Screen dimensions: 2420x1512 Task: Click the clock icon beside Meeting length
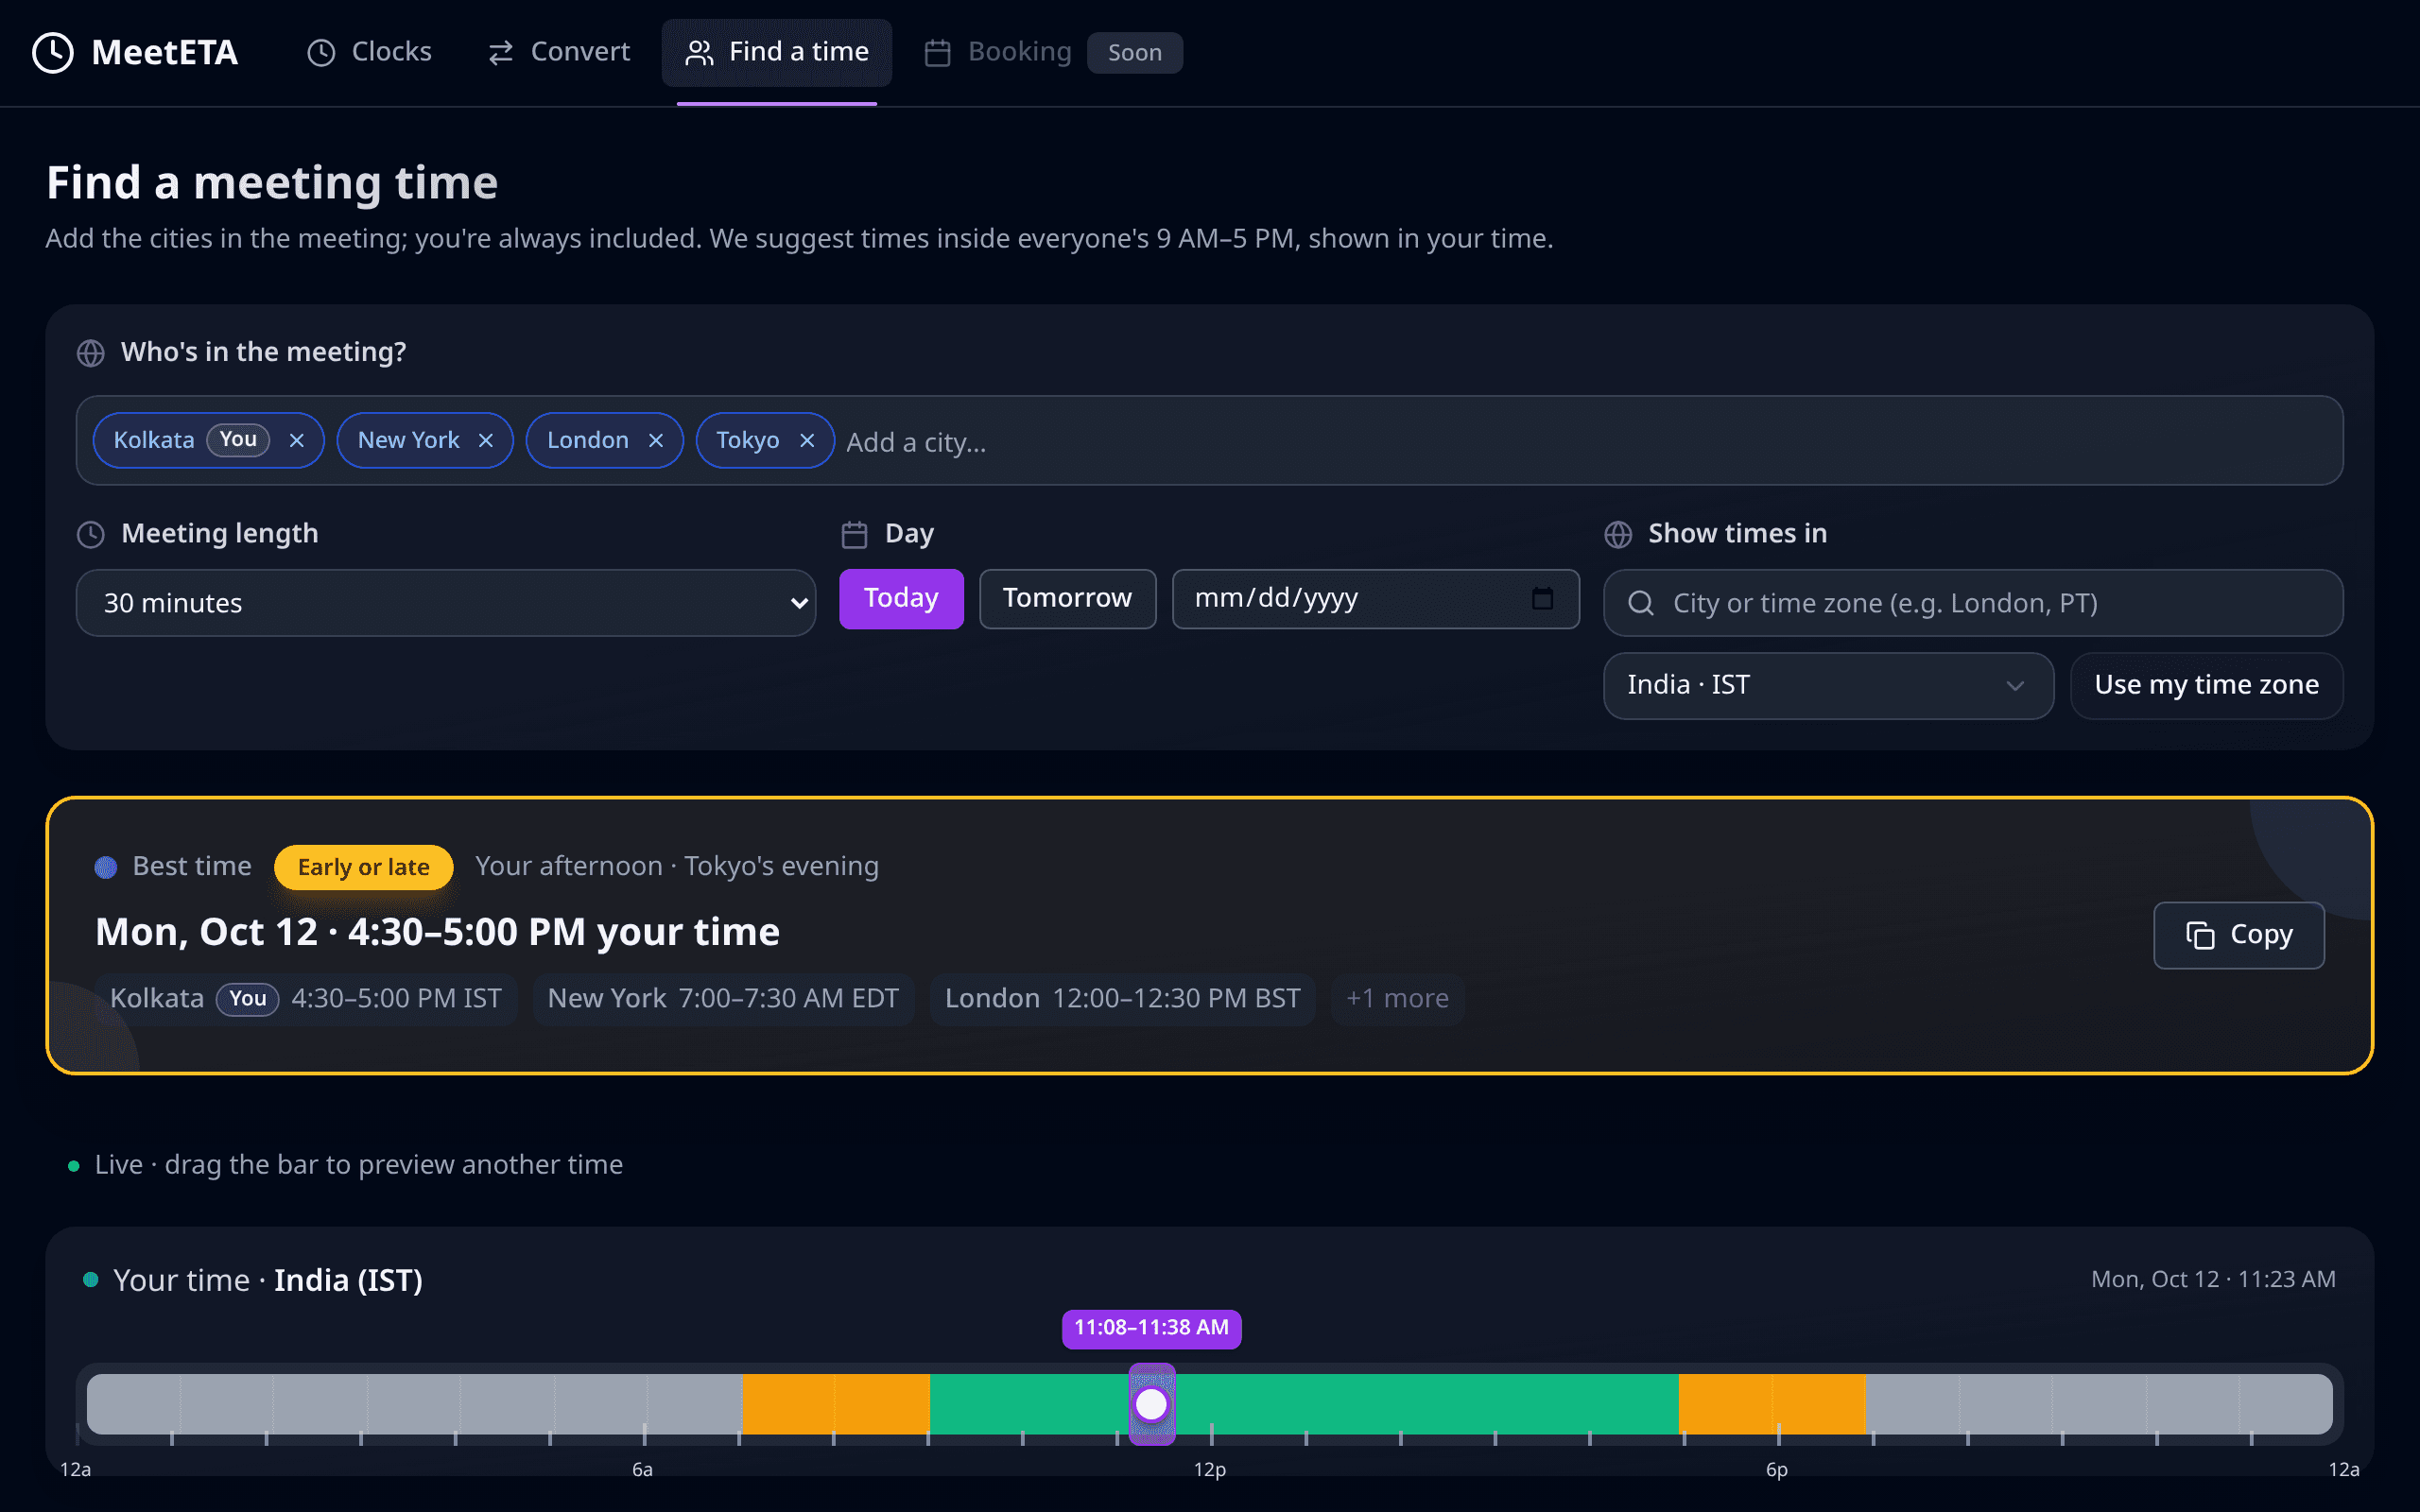[x=91, y=534]
